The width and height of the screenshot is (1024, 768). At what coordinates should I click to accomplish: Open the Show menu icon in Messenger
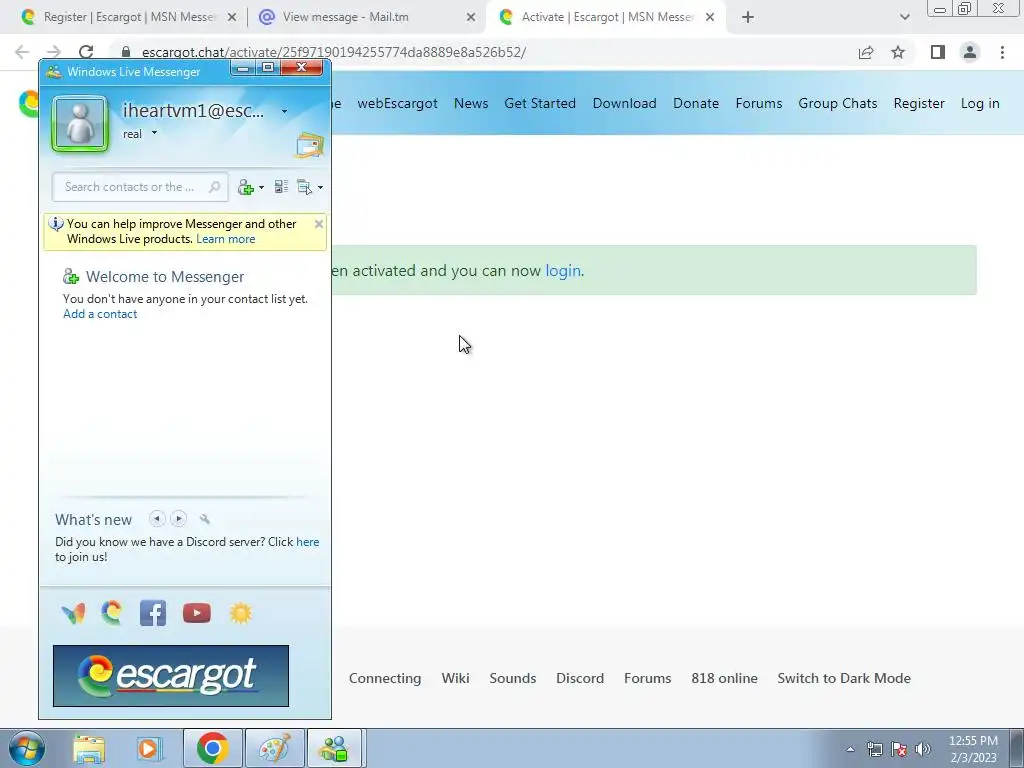coord(304,187)
